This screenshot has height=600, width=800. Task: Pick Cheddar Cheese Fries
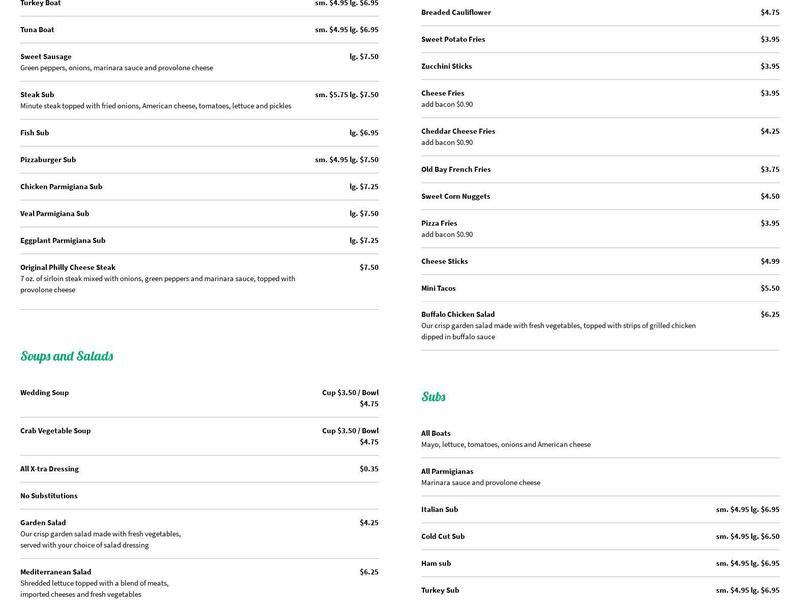tap(458, 131)
